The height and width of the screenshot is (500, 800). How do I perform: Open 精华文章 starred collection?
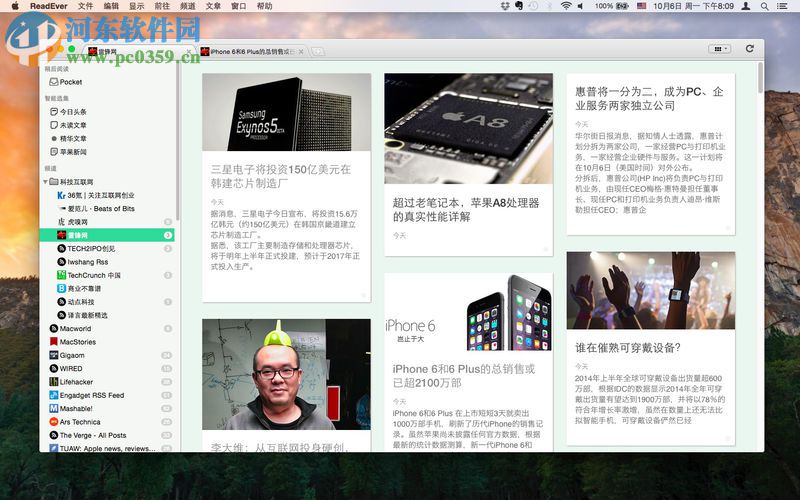coord(68,138)
